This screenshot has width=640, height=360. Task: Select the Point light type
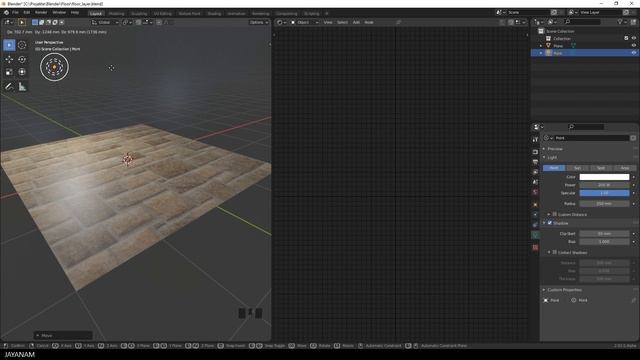click(554, 168)
